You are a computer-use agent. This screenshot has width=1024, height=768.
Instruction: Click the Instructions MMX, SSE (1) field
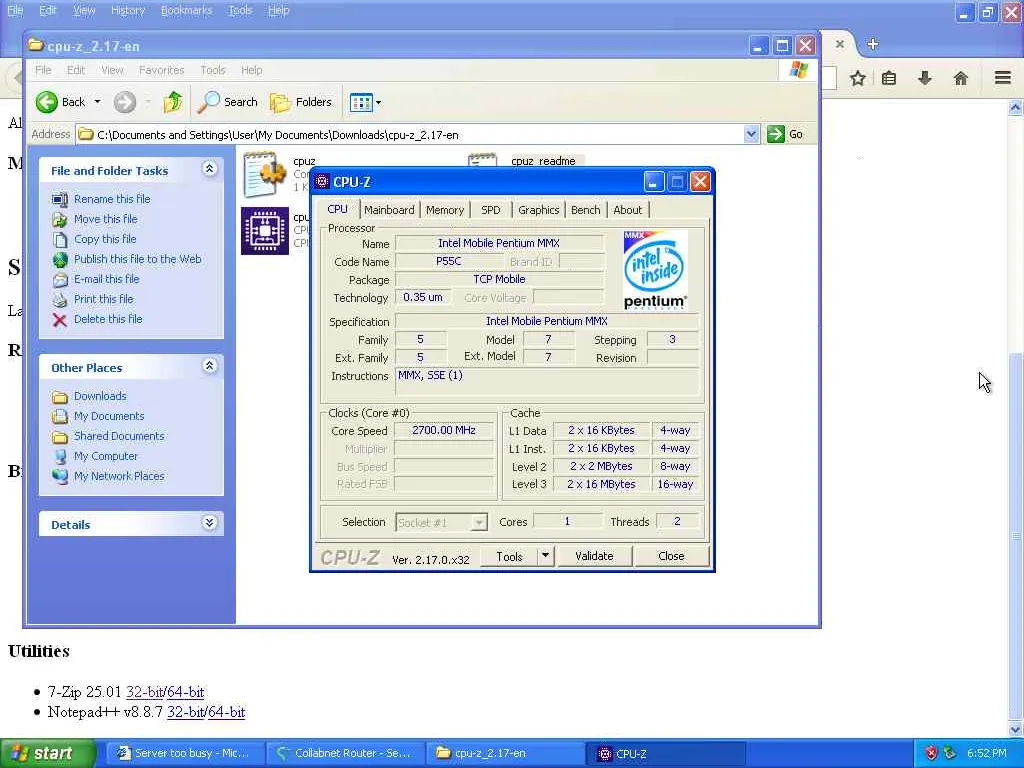(x=547, y=381)
